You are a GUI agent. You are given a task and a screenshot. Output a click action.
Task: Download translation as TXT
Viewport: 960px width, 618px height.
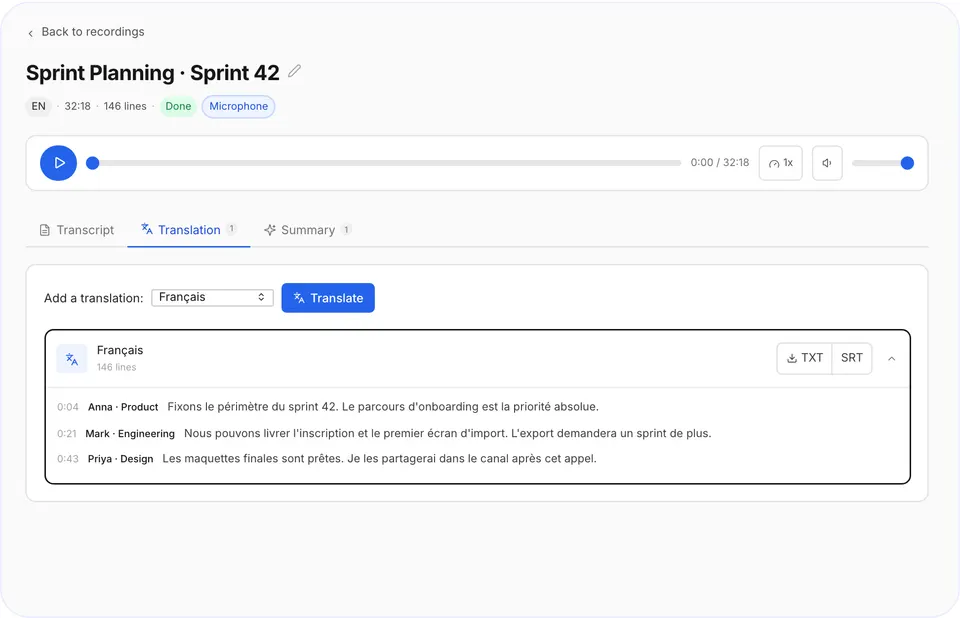pyautogui.click(x=804, y=358)
